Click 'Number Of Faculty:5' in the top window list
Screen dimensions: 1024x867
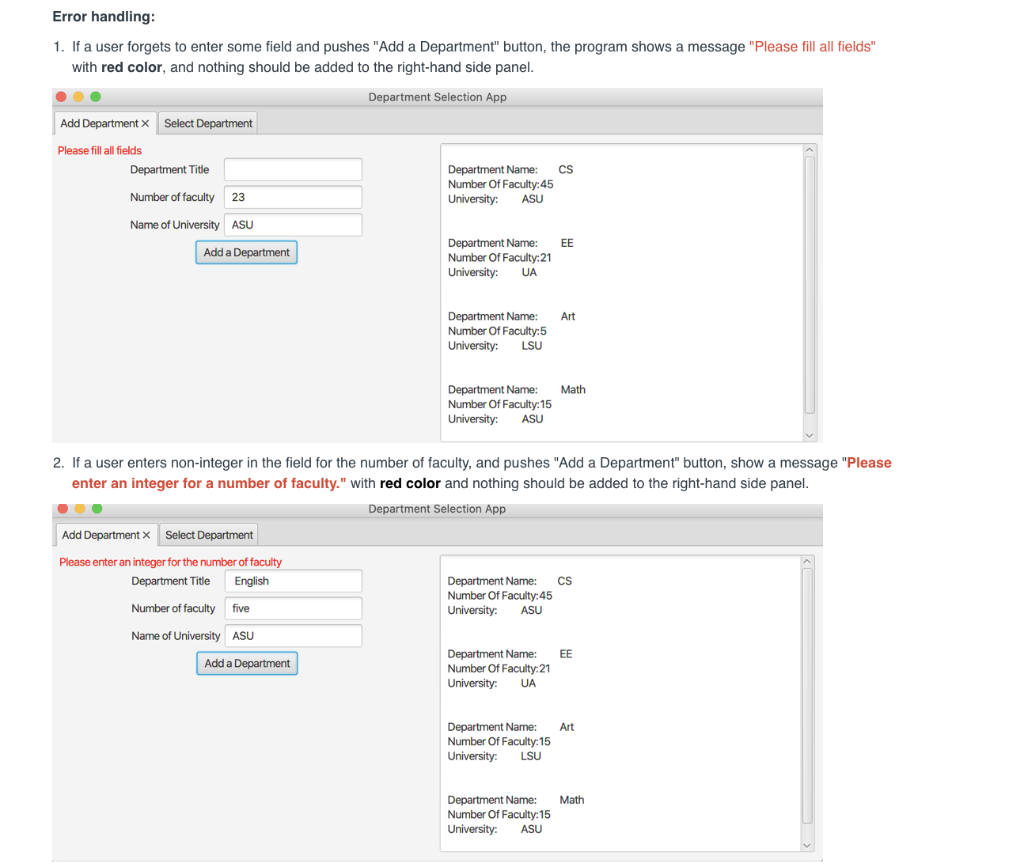coord(497,331)
